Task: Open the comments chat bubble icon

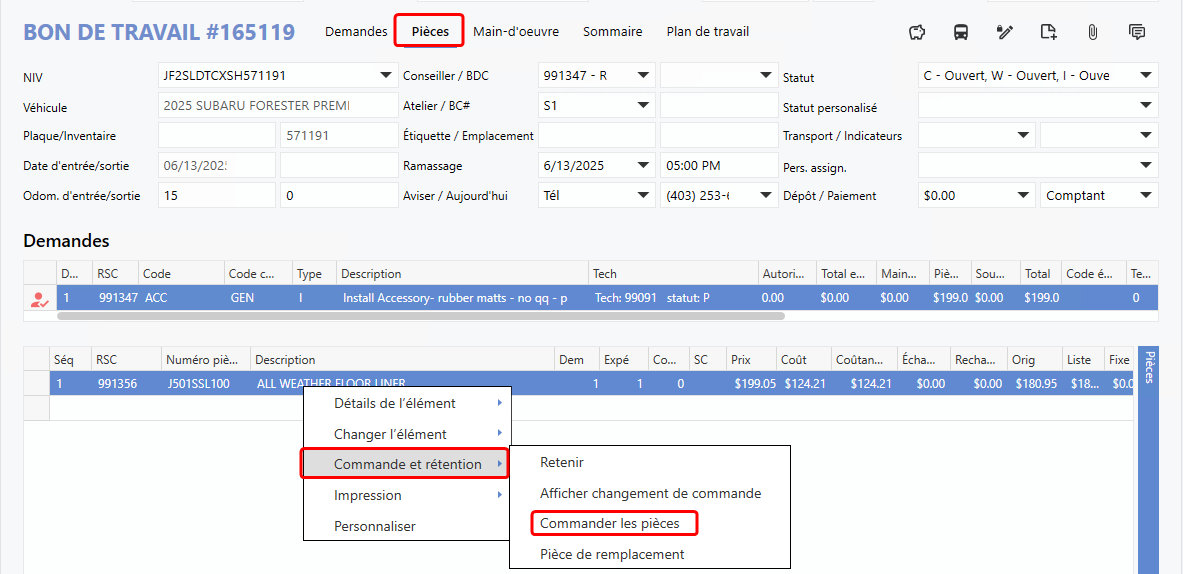Action: pos(1137,32)
